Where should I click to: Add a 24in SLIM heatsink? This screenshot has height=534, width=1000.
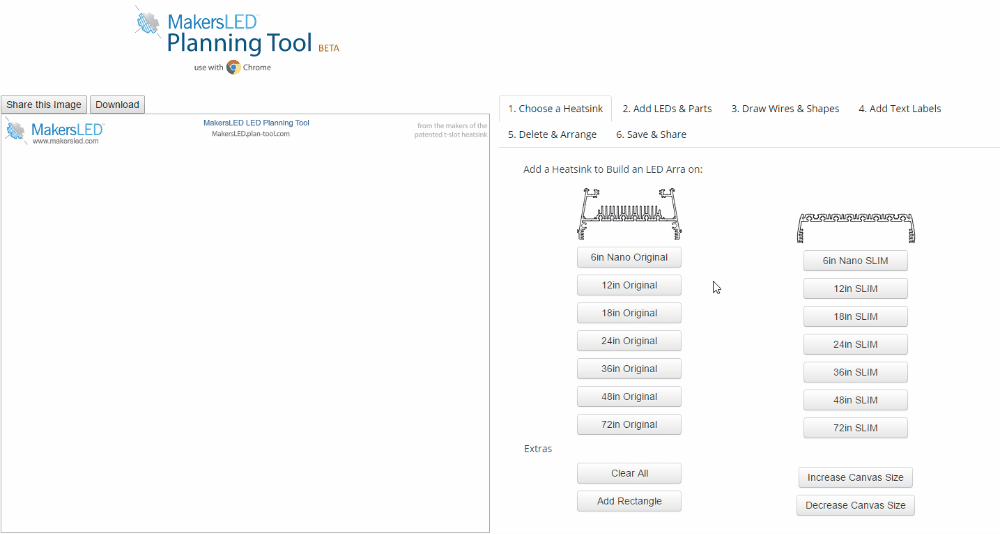[x=855, y=345]
